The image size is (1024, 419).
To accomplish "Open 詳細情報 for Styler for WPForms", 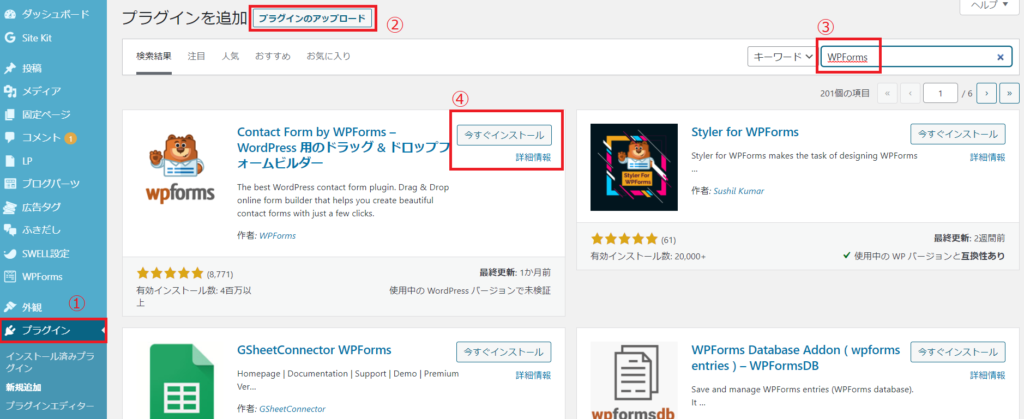I will tap(987, 157).
